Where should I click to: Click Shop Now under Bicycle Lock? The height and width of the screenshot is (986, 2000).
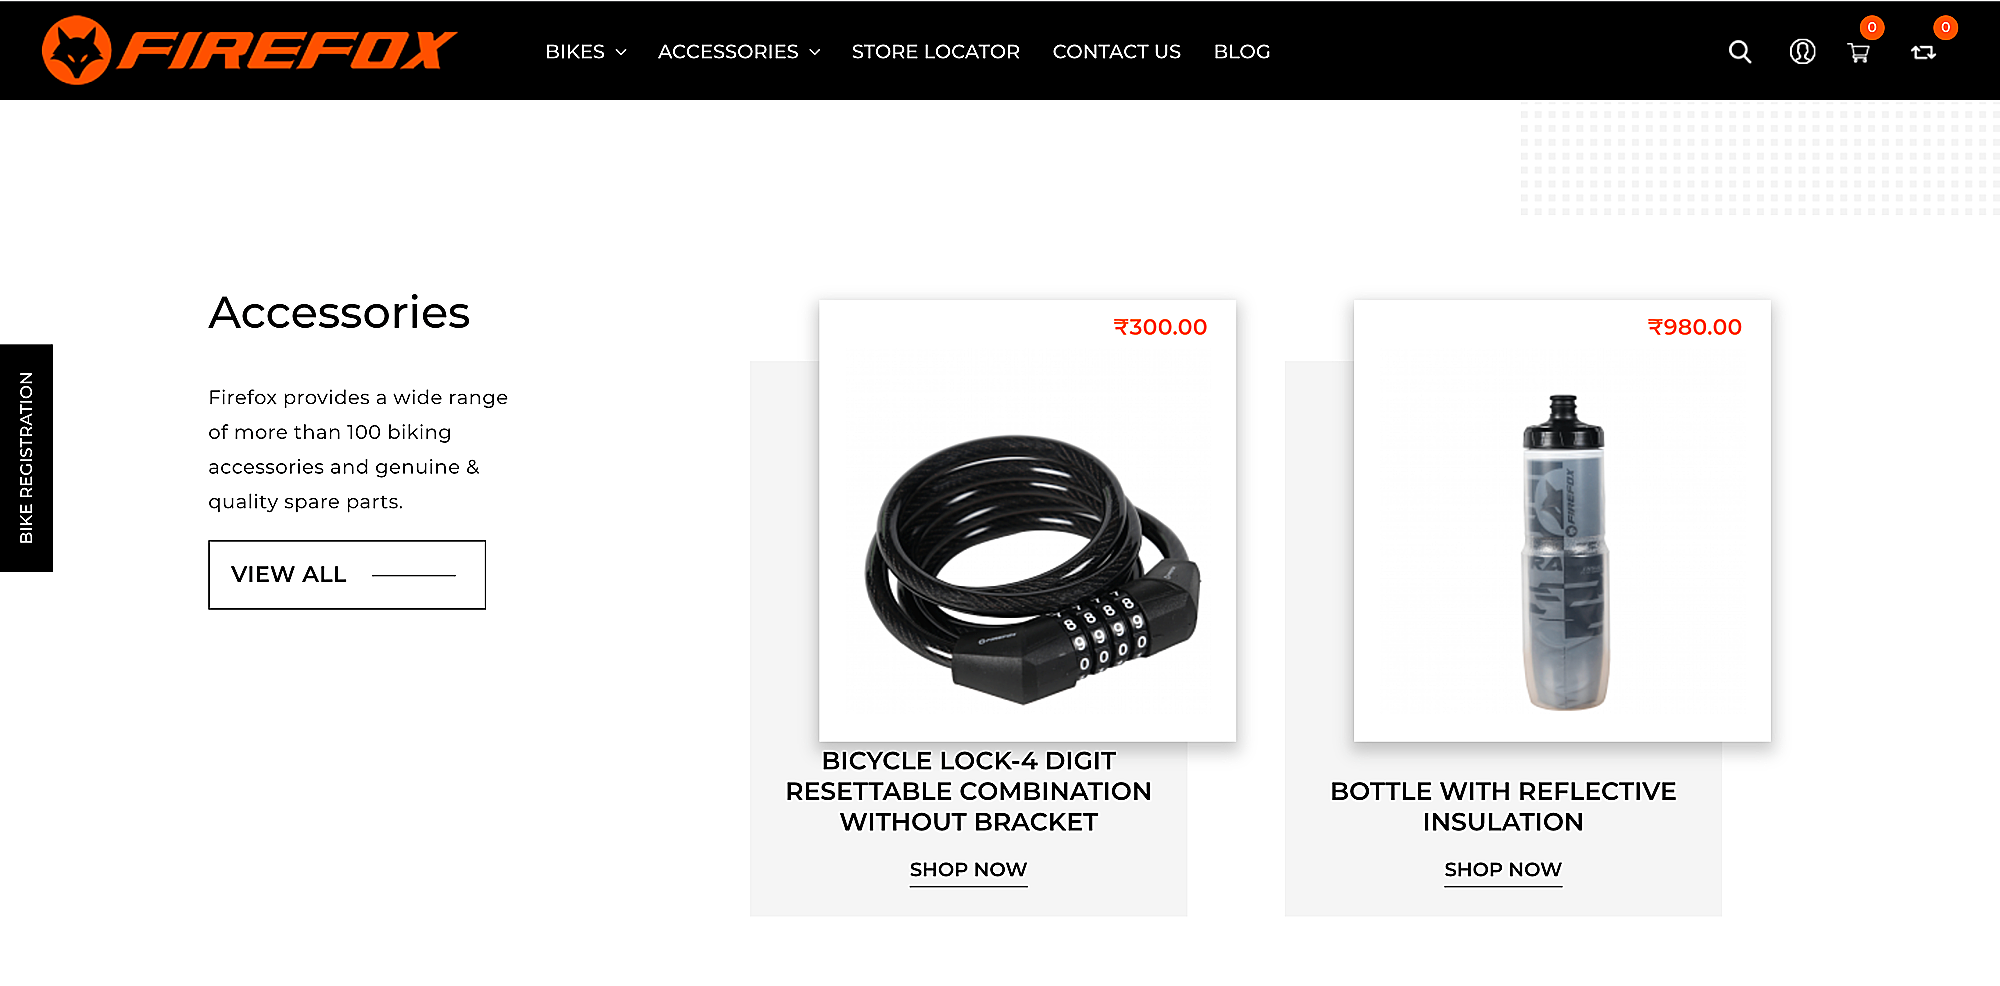[968, 869]
